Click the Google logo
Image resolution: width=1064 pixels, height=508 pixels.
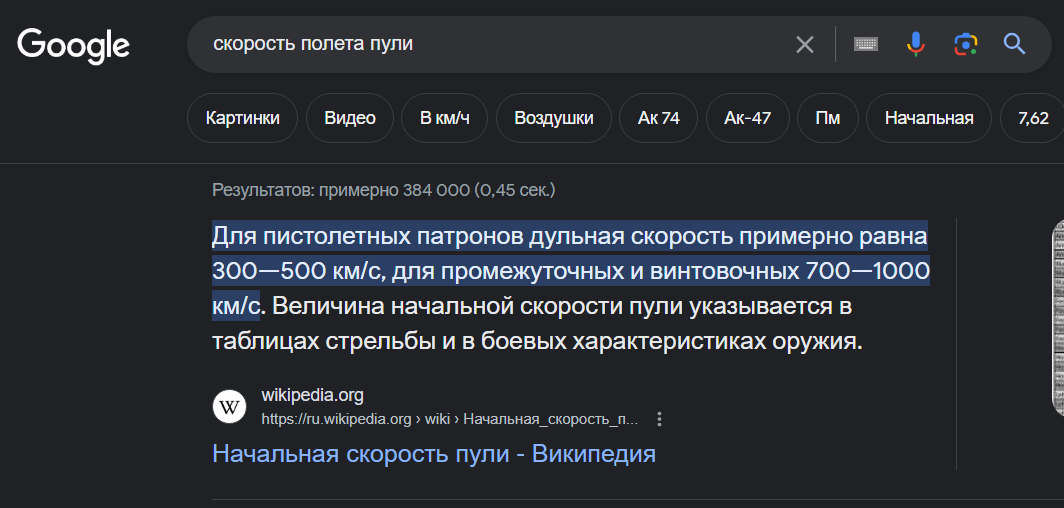click(73, 45)
